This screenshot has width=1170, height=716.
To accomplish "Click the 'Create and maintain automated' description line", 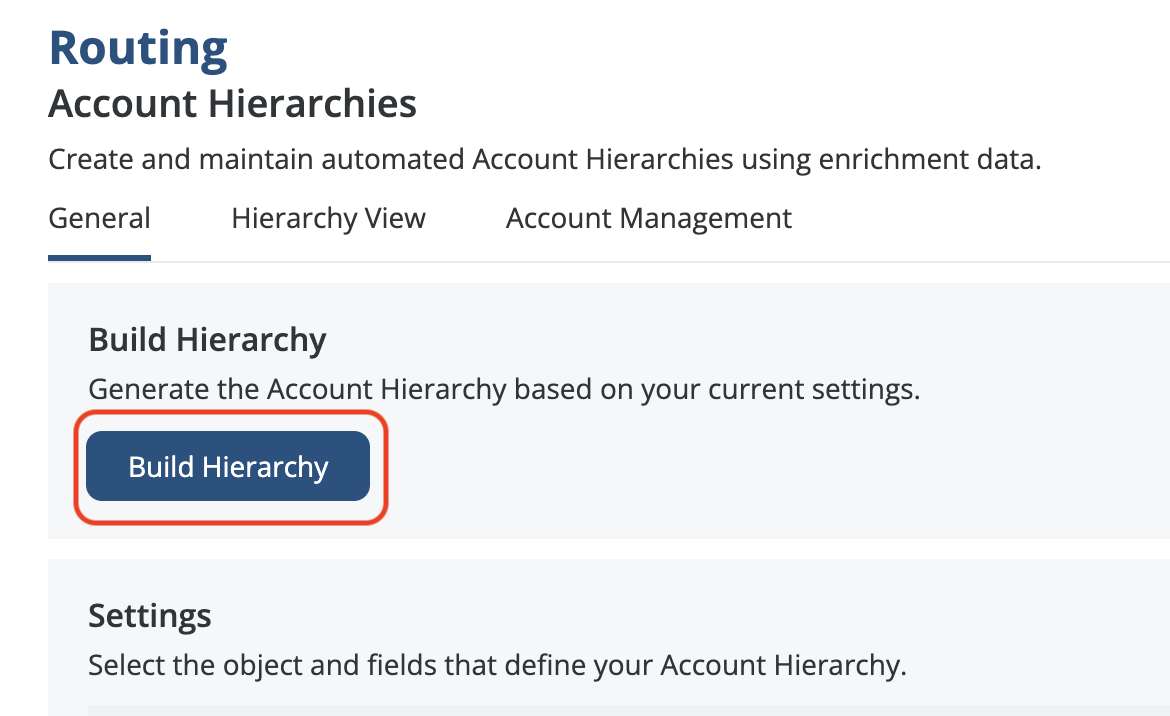I will [544, 160].
